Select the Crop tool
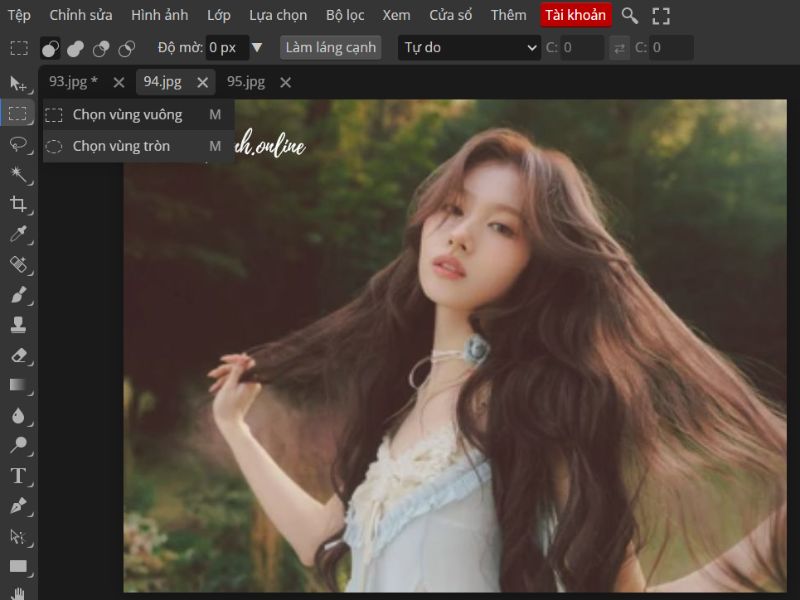800x600 pixels. [x=18, y=204]
